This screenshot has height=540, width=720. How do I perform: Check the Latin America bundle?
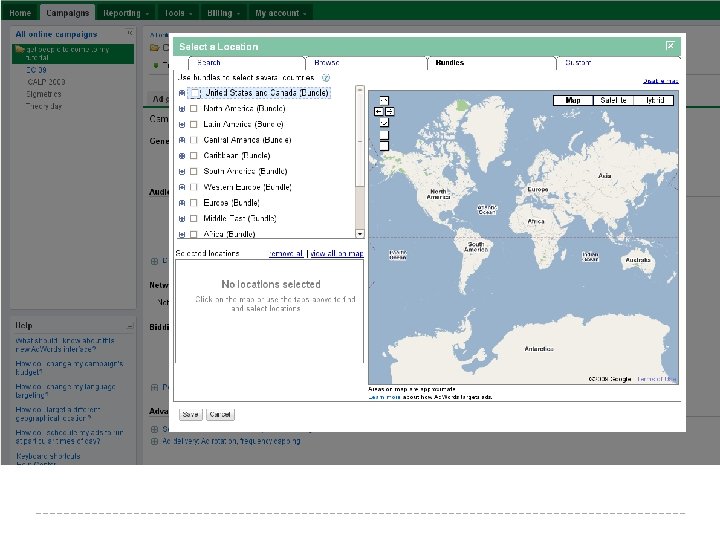[194, 124]
